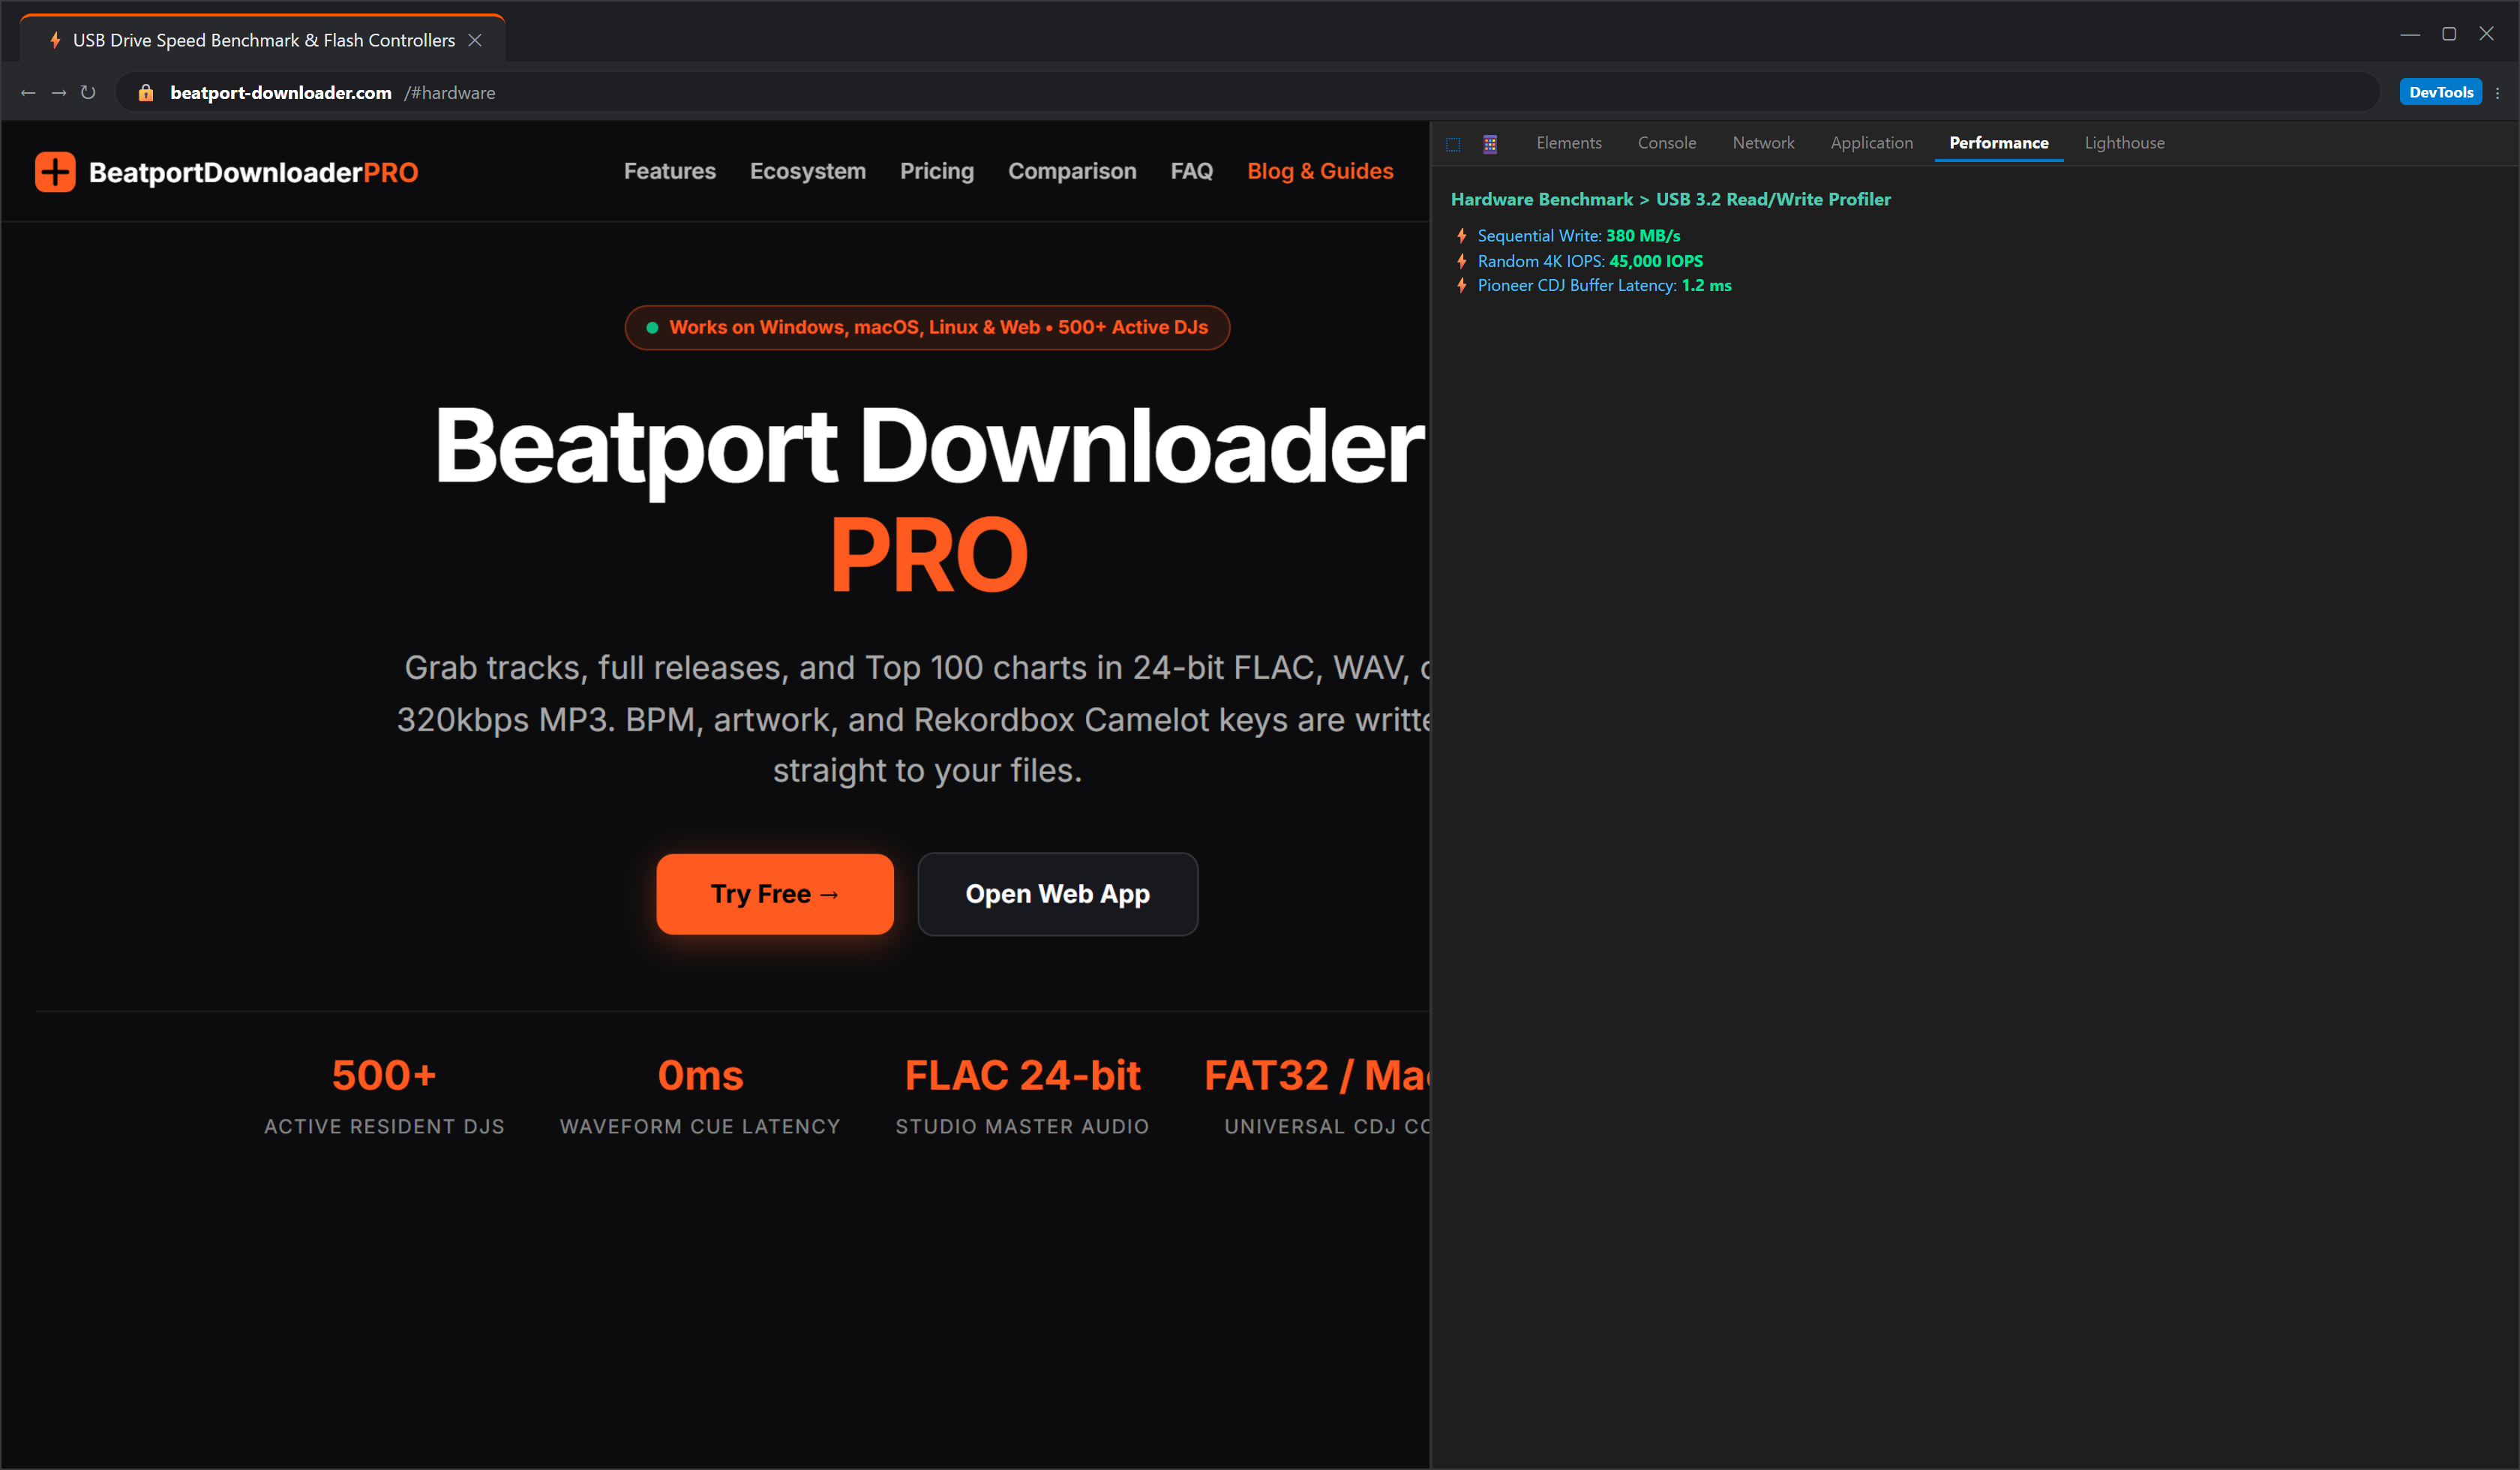
Task: Open the Blog & Guides link
Action: tap(1320, 171)
